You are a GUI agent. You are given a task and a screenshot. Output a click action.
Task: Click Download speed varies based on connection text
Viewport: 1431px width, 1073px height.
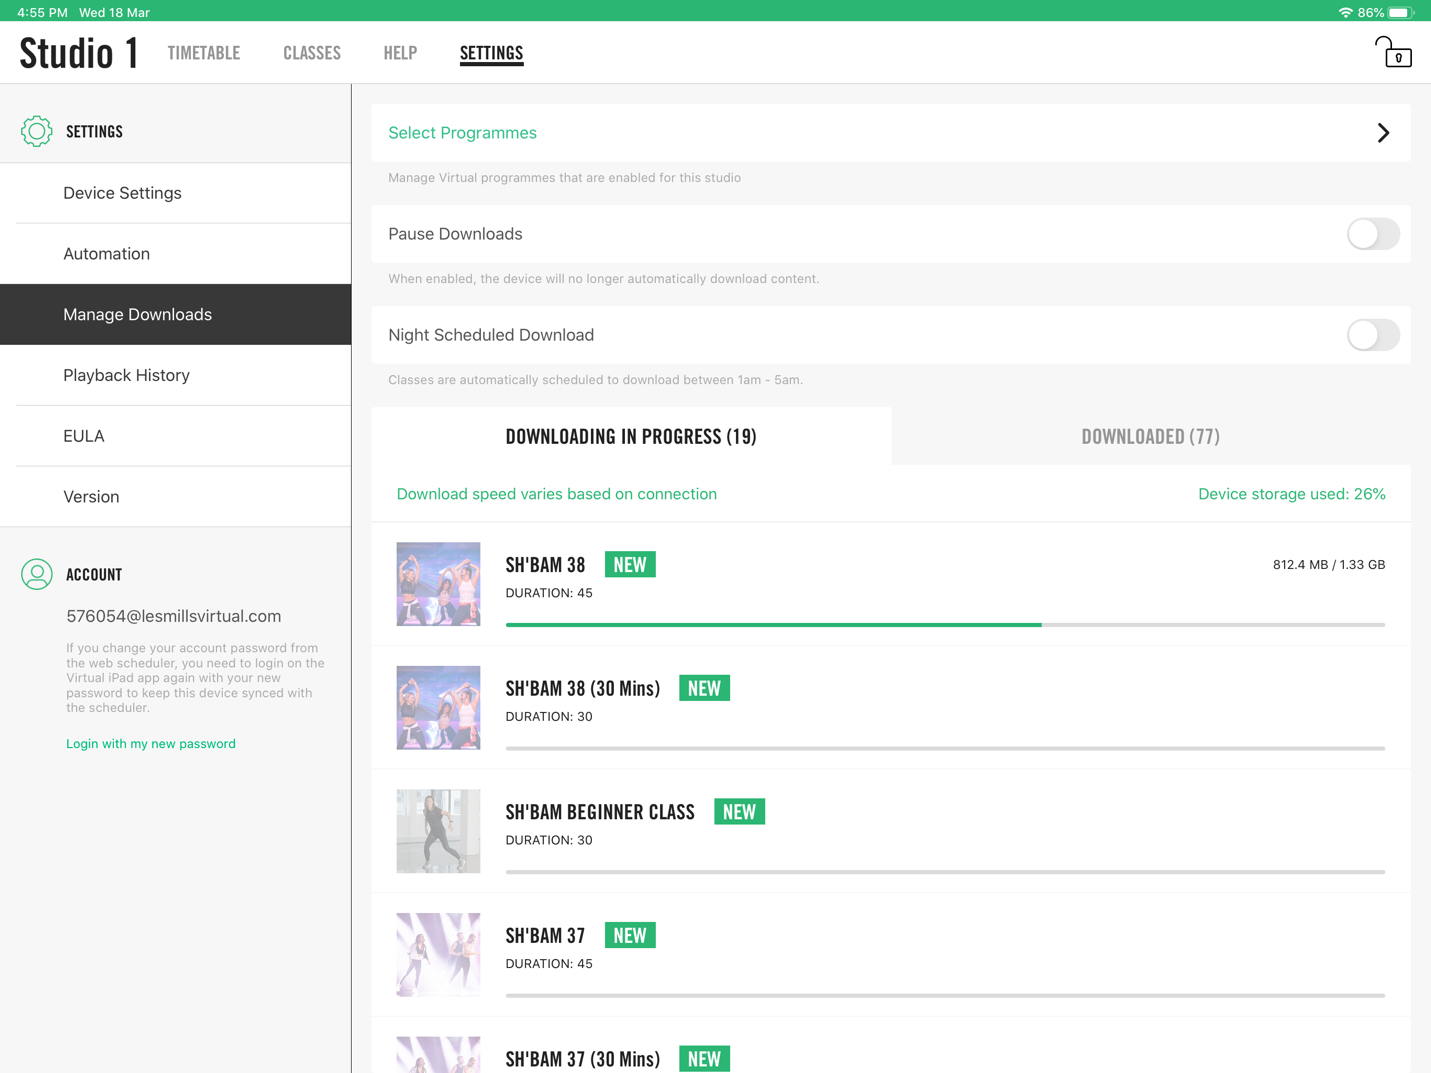pyautogui.click(x=557, y=494)
